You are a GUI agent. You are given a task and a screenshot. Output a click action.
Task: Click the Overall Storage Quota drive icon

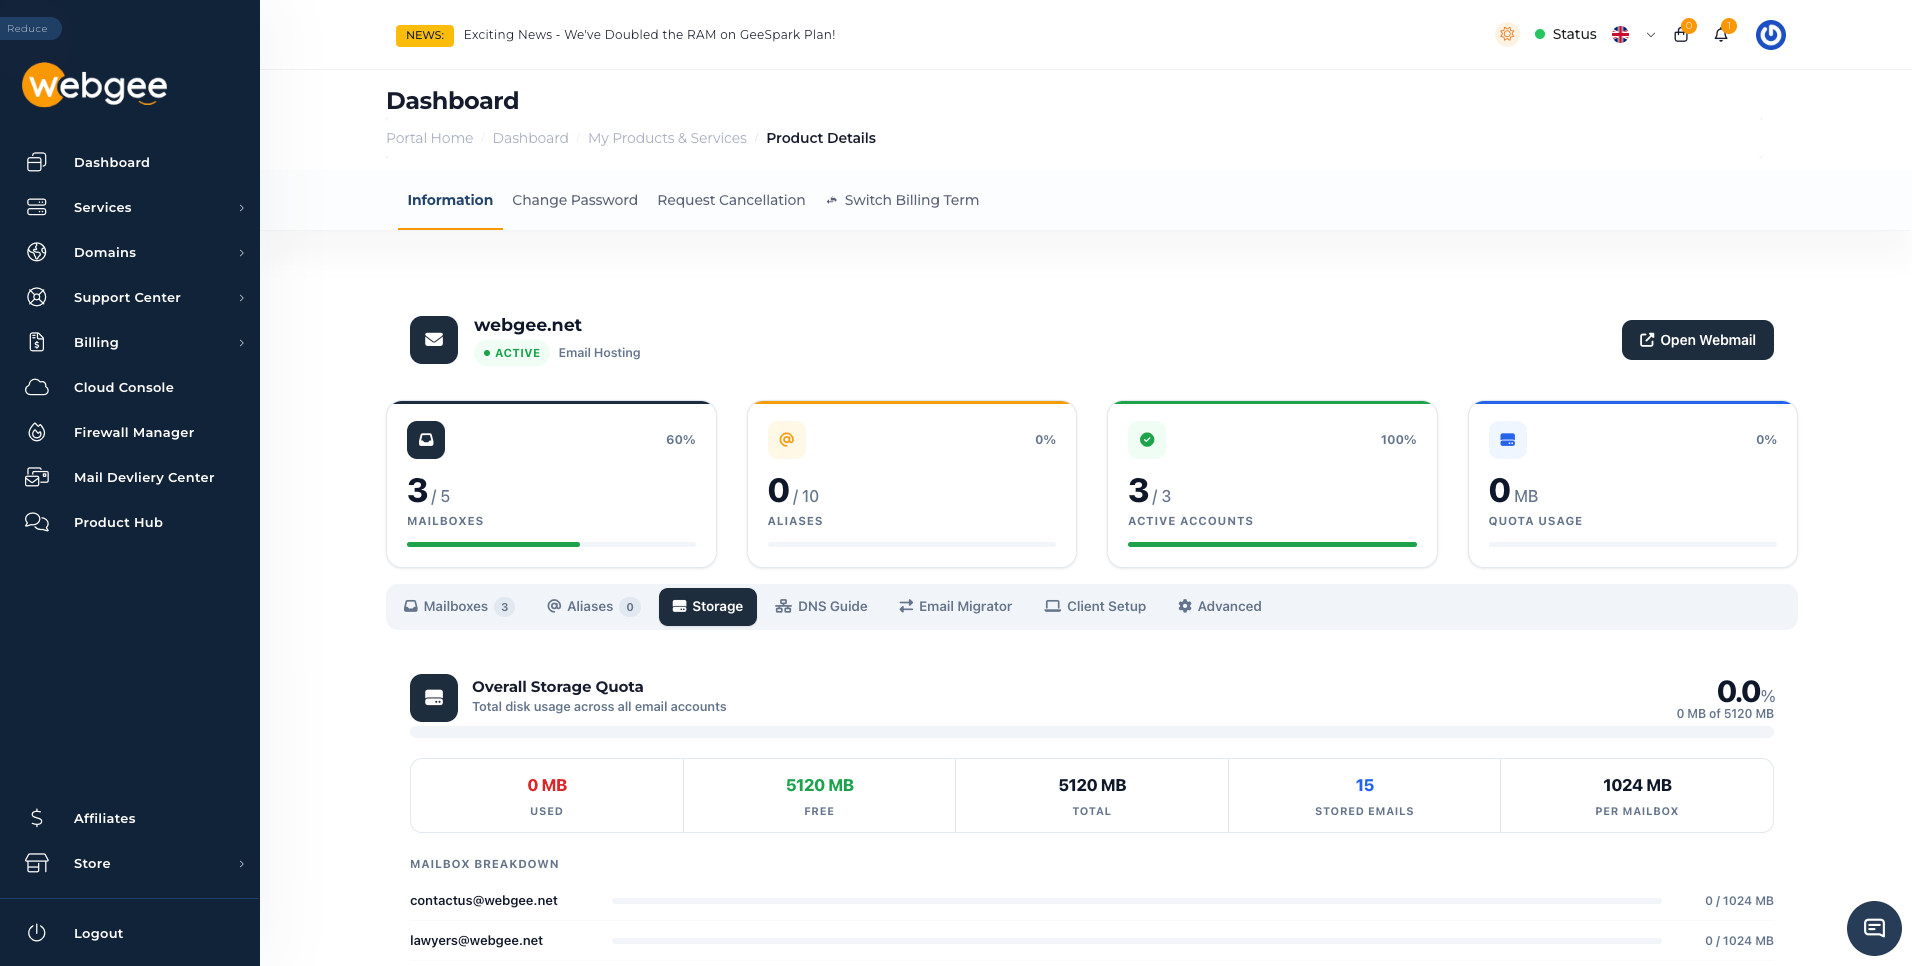434,698
